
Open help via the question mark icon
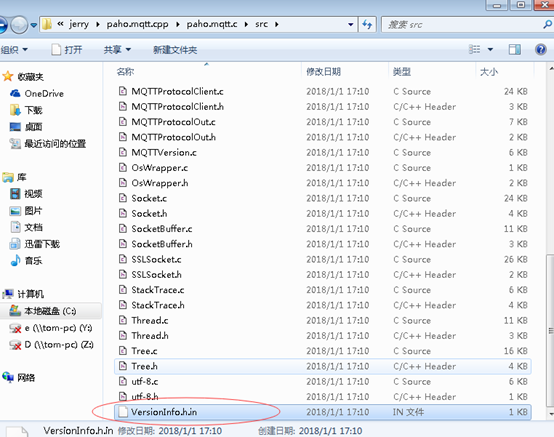click(x=541, y=49)
